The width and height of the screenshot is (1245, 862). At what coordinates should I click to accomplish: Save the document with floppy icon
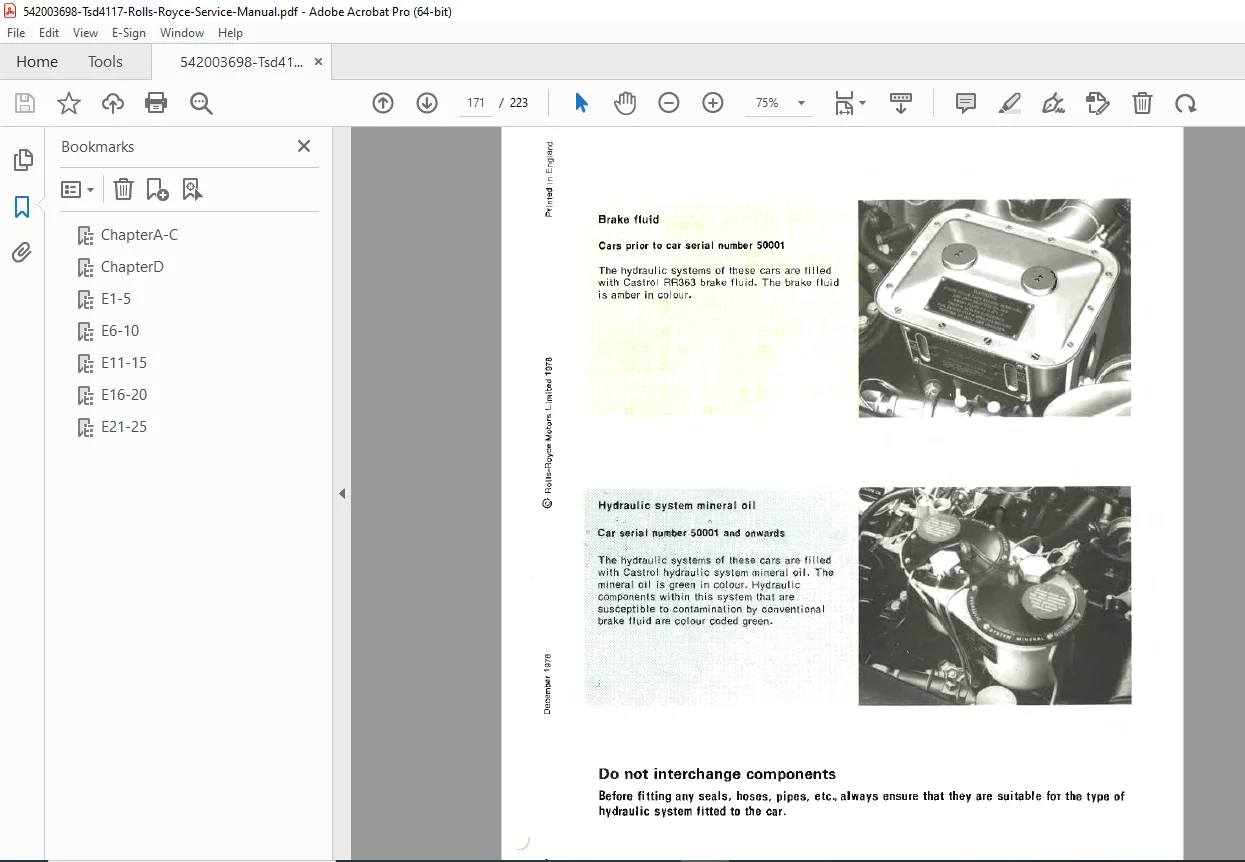25,103
